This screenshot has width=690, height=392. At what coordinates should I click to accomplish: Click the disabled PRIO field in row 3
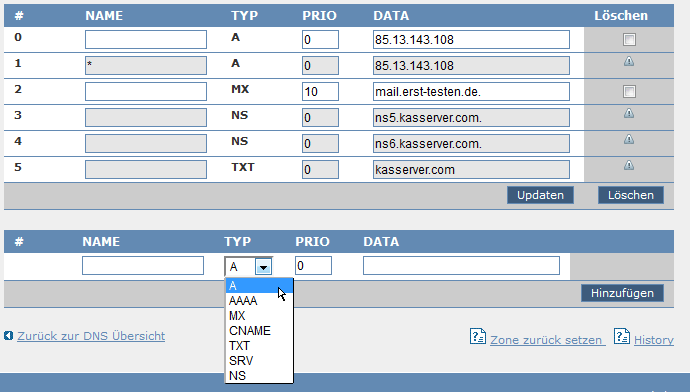pyautogui.click(x=320, y=117)
